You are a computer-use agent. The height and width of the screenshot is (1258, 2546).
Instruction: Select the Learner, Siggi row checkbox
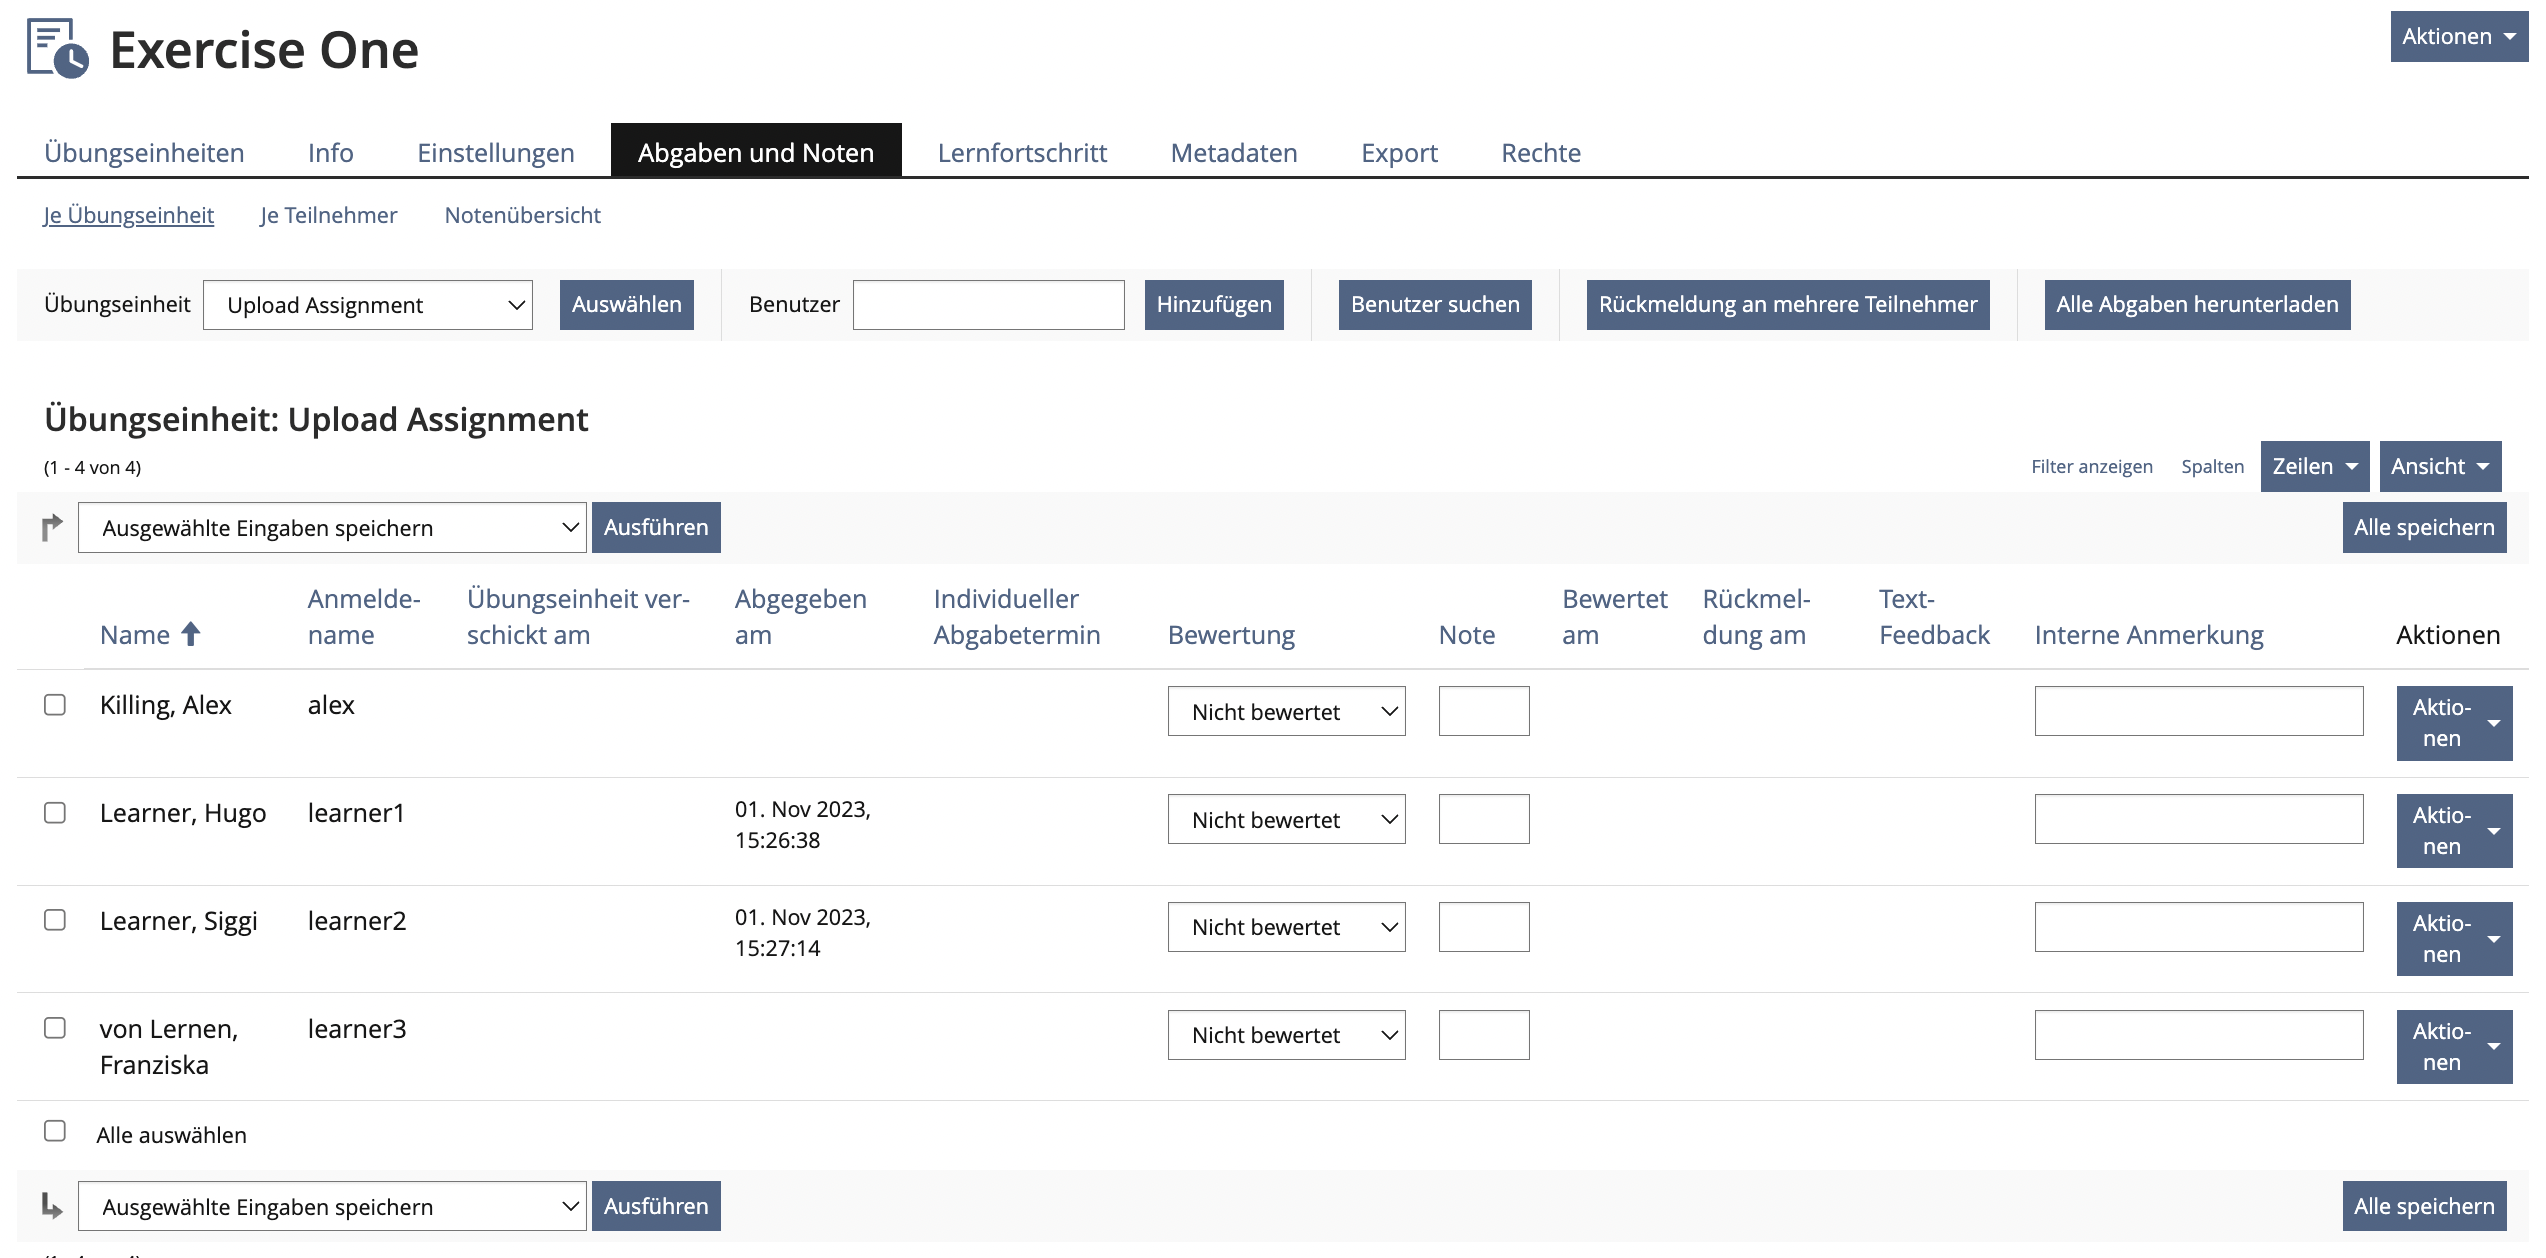[x=55, y=920]
